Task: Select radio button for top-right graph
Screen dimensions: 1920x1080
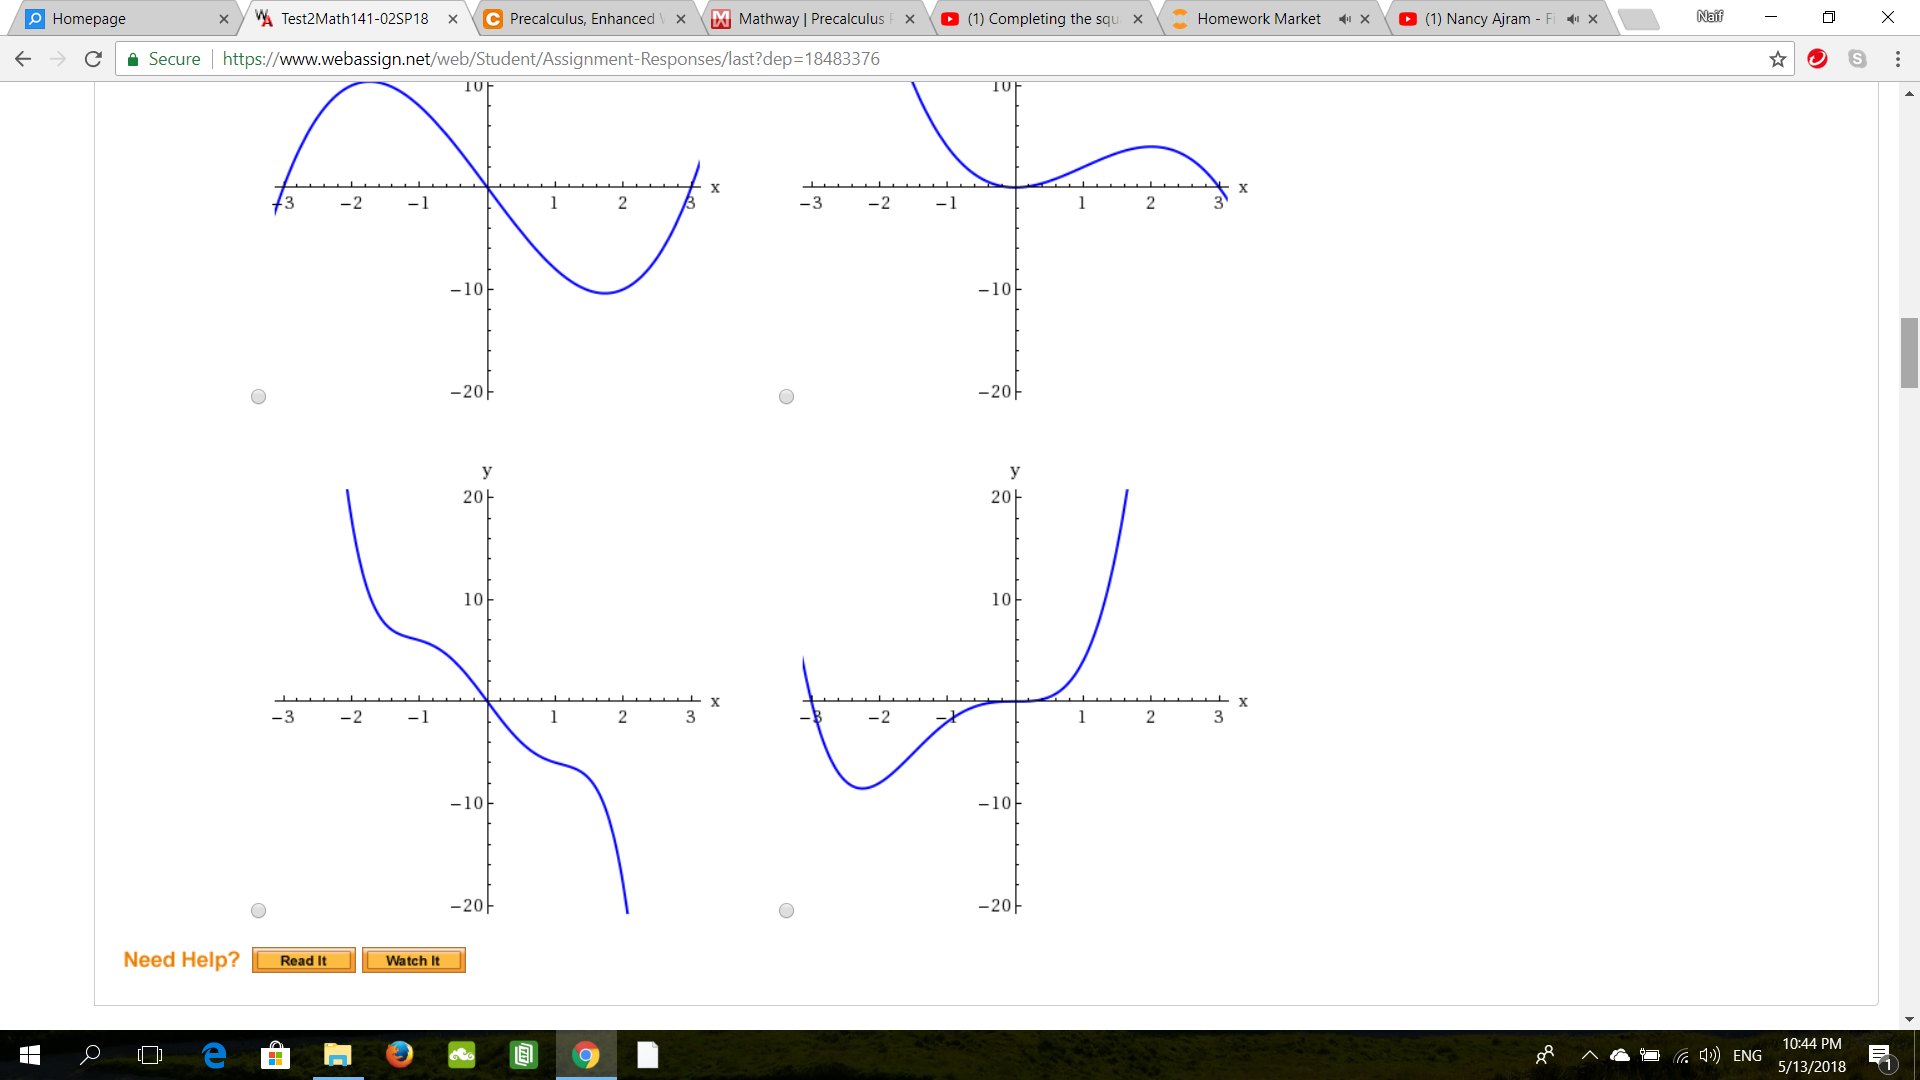Action: (786, 397)
